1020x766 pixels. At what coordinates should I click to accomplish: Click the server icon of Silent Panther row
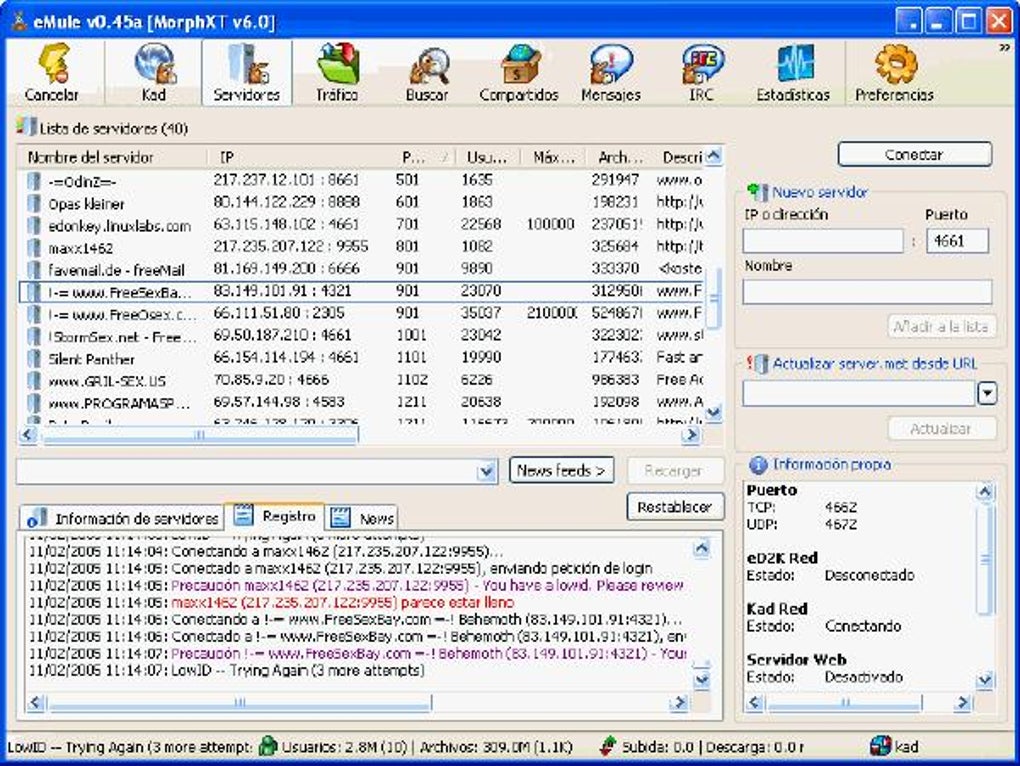[x=34, y=358]
